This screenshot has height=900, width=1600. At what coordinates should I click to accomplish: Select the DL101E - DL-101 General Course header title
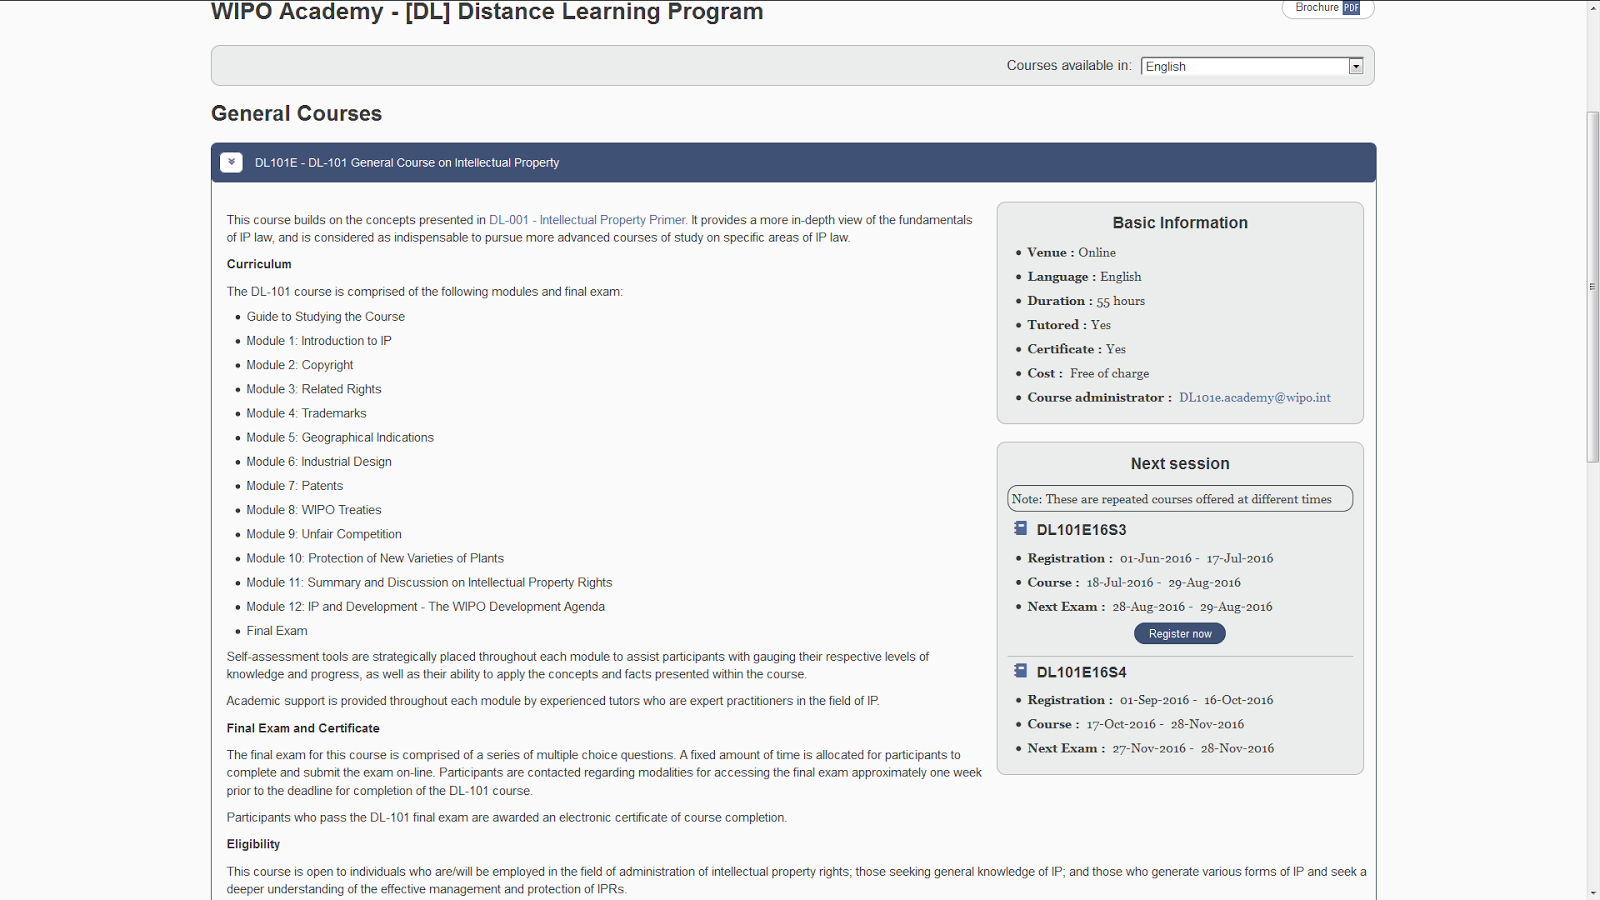tap(407, 163)
